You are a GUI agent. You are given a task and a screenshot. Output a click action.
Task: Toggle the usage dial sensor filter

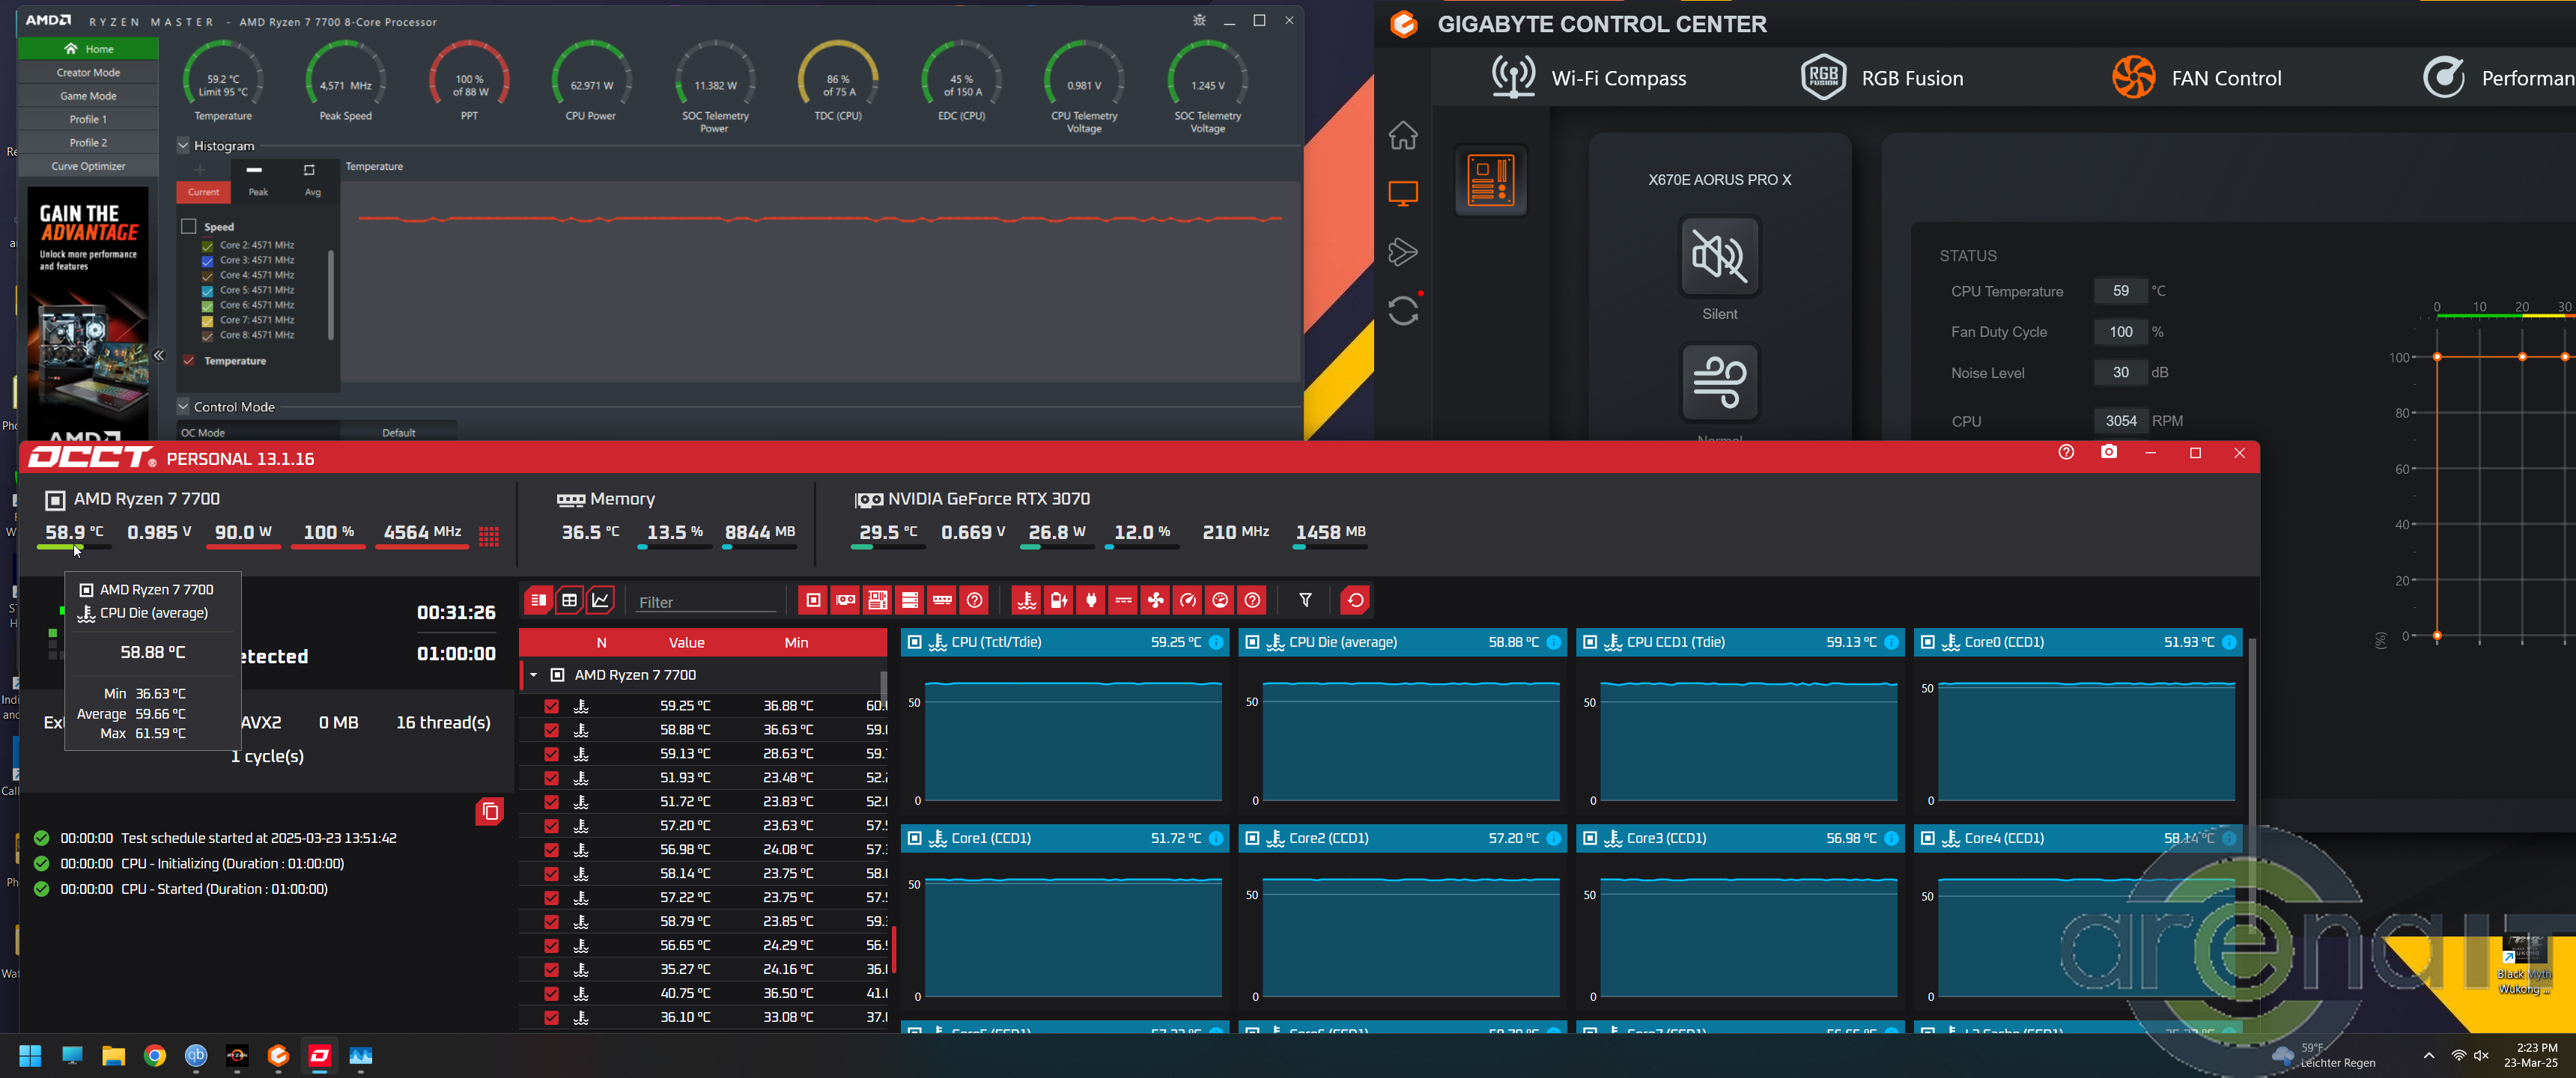[1220, 600]
